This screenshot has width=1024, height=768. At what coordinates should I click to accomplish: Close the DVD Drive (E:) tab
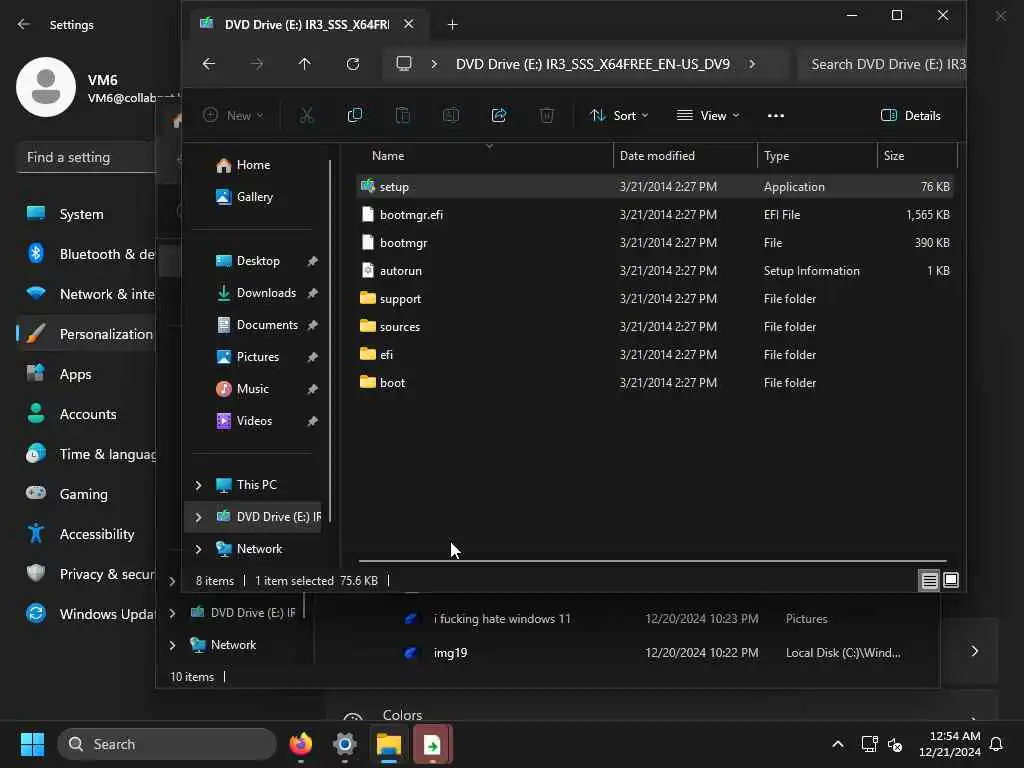408,24
